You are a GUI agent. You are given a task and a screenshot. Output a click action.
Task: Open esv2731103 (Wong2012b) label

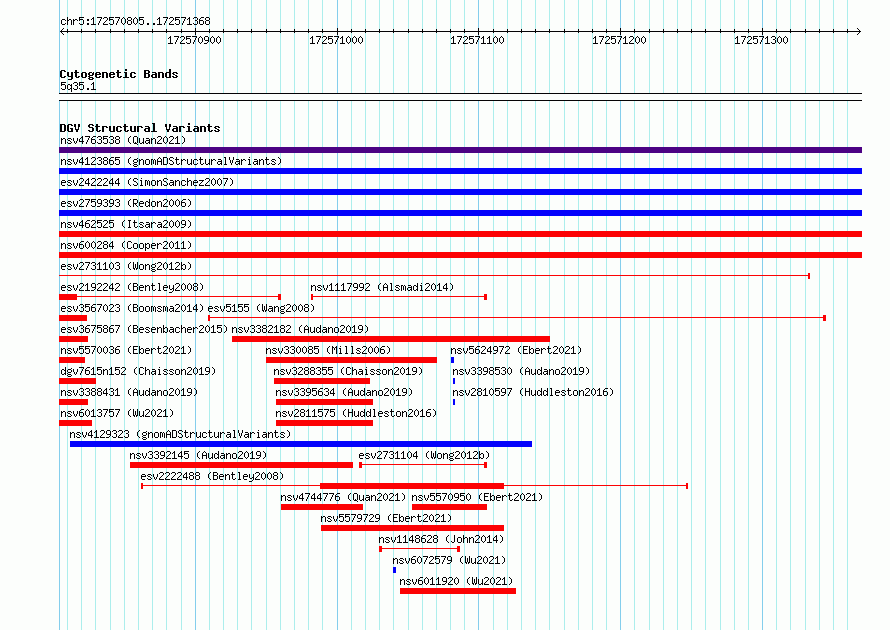click(x=126, y=266)
